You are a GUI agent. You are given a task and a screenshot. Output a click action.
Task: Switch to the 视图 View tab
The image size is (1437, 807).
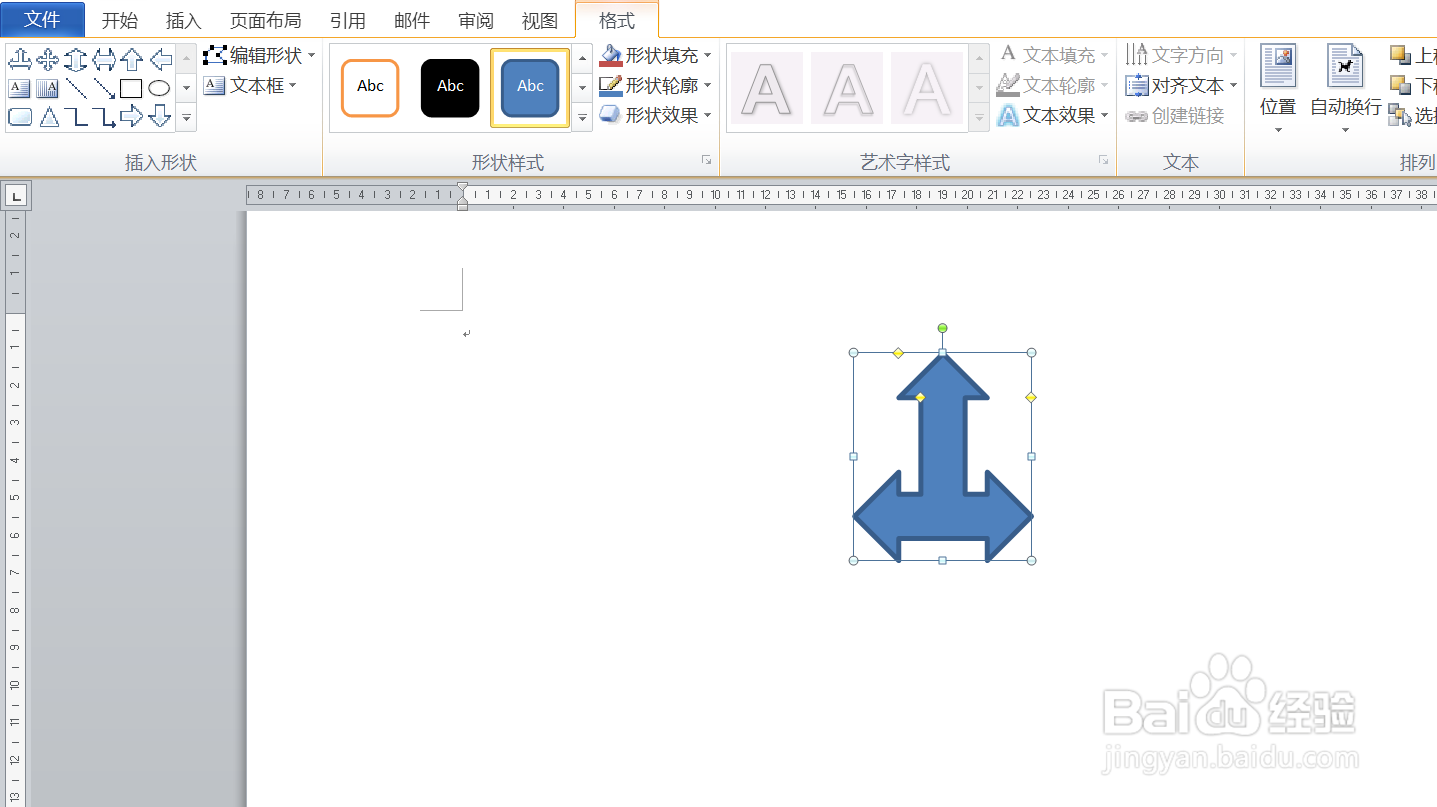click(539, 20)
